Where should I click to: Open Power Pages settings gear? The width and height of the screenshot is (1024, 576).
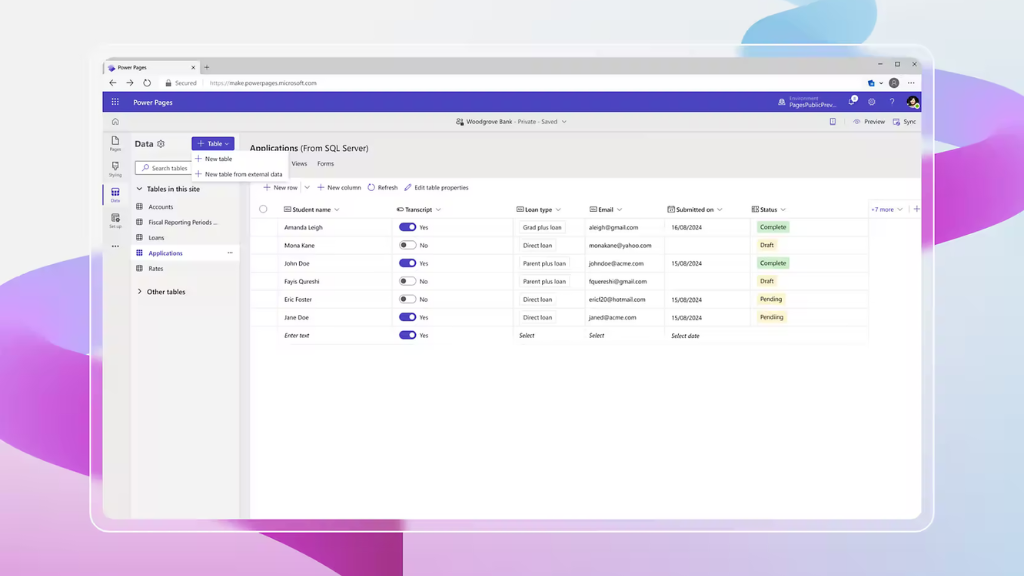[x=872, y=102]
